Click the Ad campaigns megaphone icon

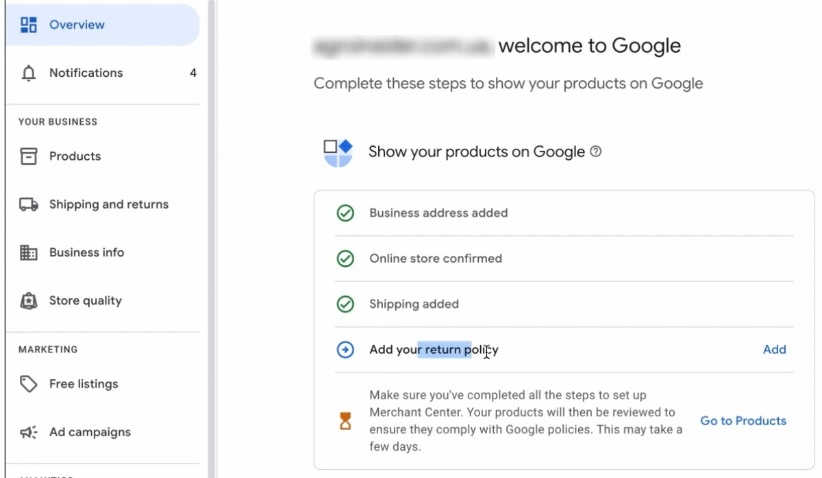[x=29, y=432]
